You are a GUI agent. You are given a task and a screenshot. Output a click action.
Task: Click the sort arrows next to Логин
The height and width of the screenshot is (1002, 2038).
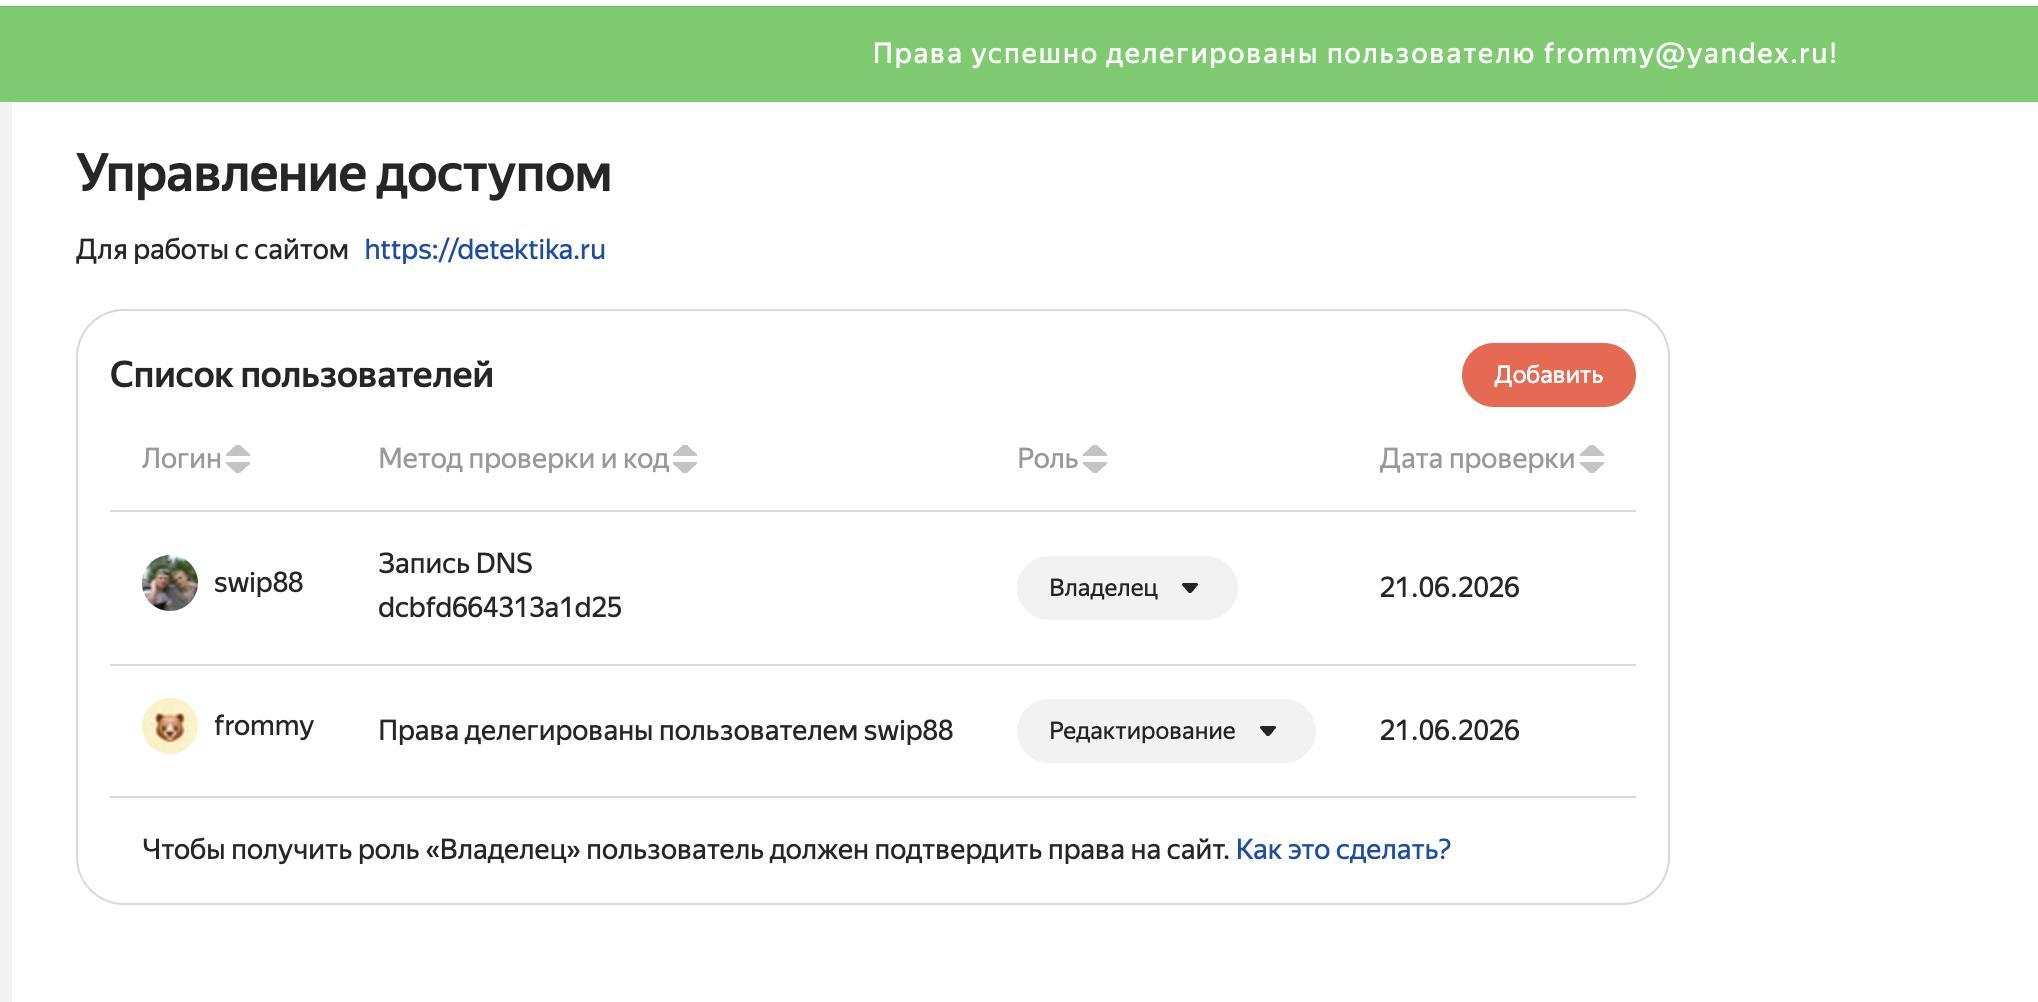tap(237, 459)
